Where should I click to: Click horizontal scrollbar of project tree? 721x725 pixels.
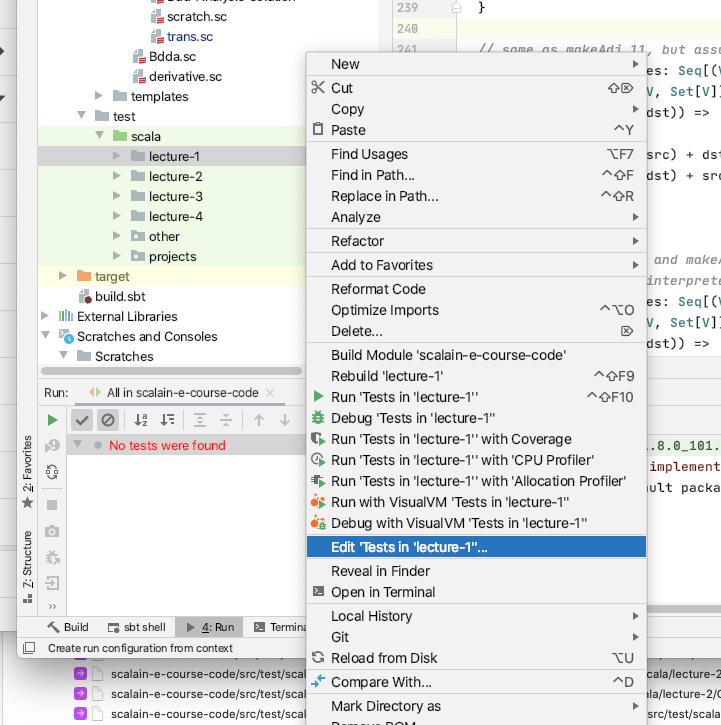[x=172, y=371]
